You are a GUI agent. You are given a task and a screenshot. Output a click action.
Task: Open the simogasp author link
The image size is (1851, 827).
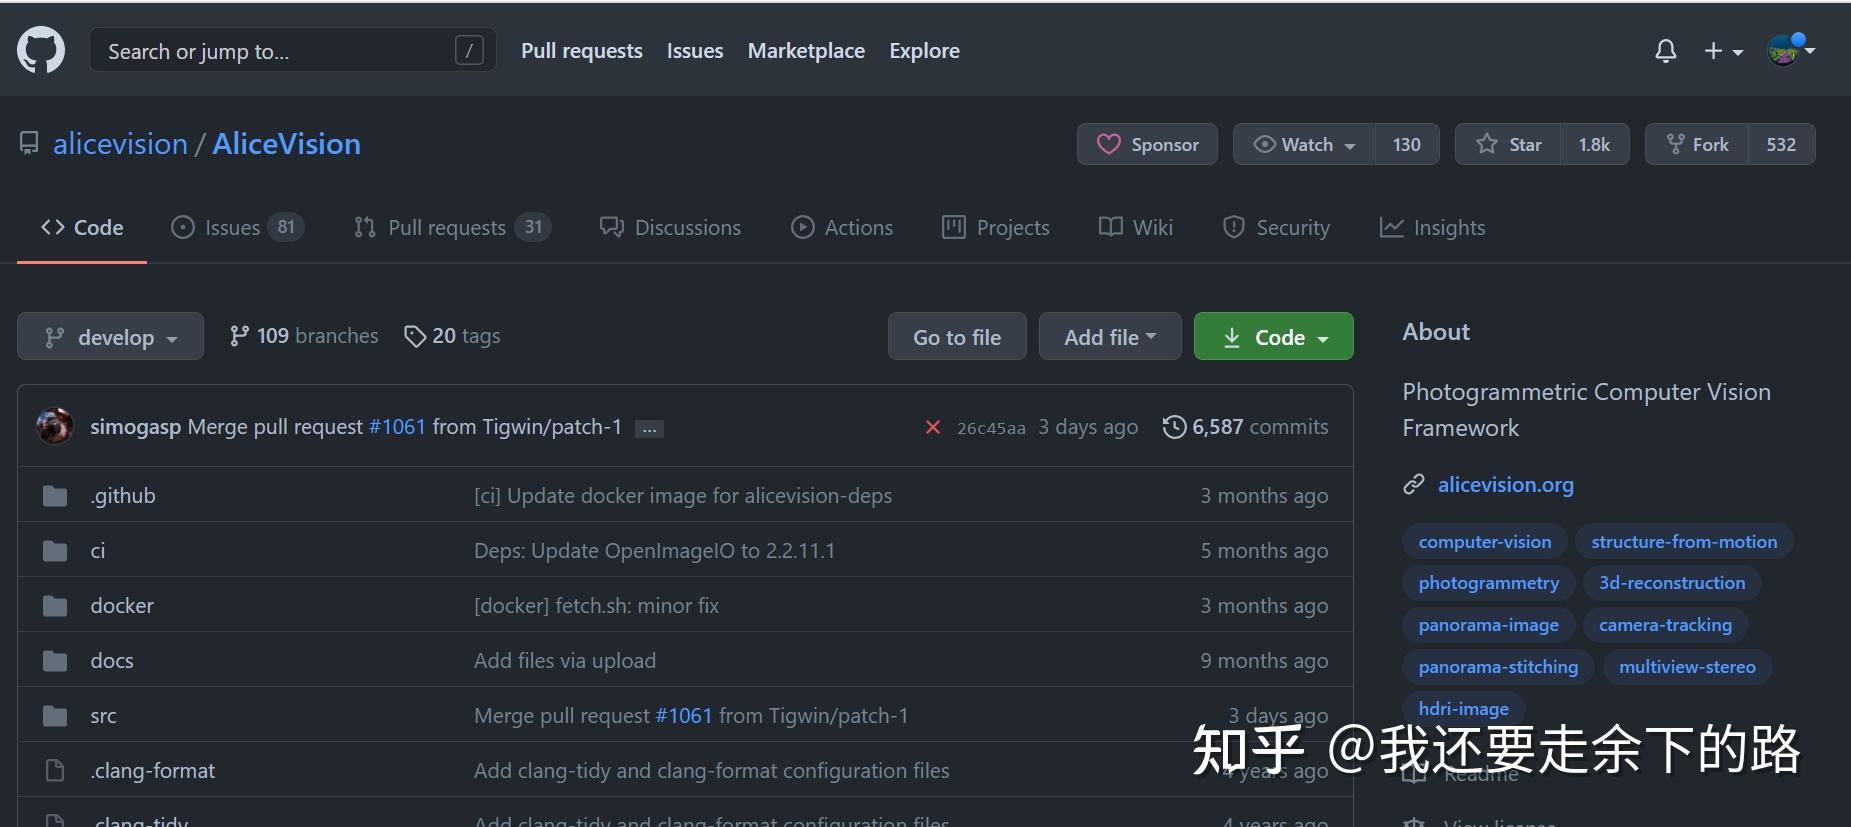(x=135, y=427)
